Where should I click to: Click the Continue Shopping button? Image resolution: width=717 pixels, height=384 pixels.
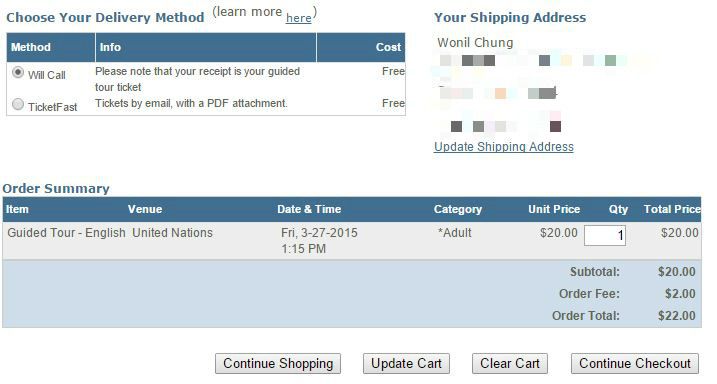[278, 364]
